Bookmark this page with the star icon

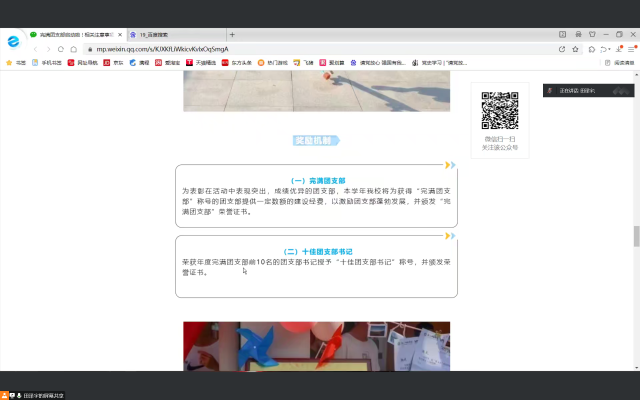pyautogui.click(x=575, y=49)
